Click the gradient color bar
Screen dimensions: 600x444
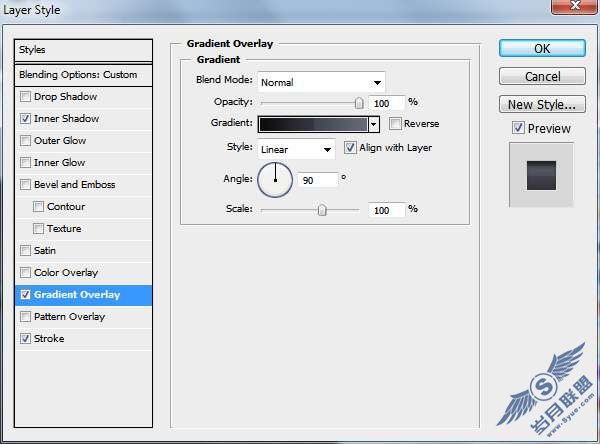point(313,124)
